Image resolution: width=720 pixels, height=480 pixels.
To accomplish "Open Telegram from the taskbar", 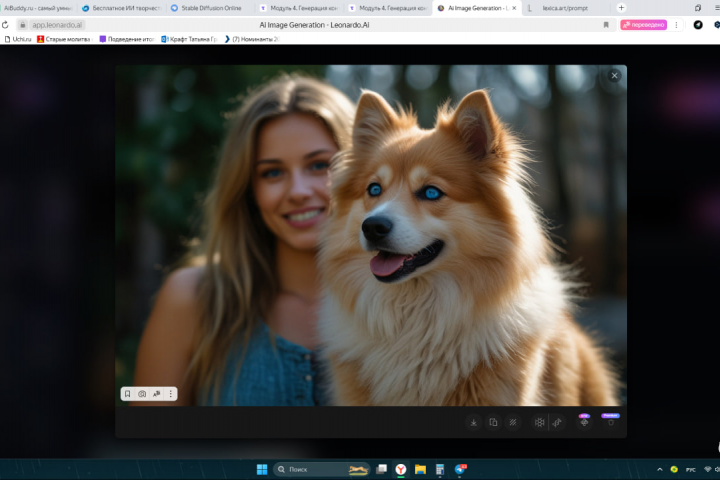I will tap(460, 469).
